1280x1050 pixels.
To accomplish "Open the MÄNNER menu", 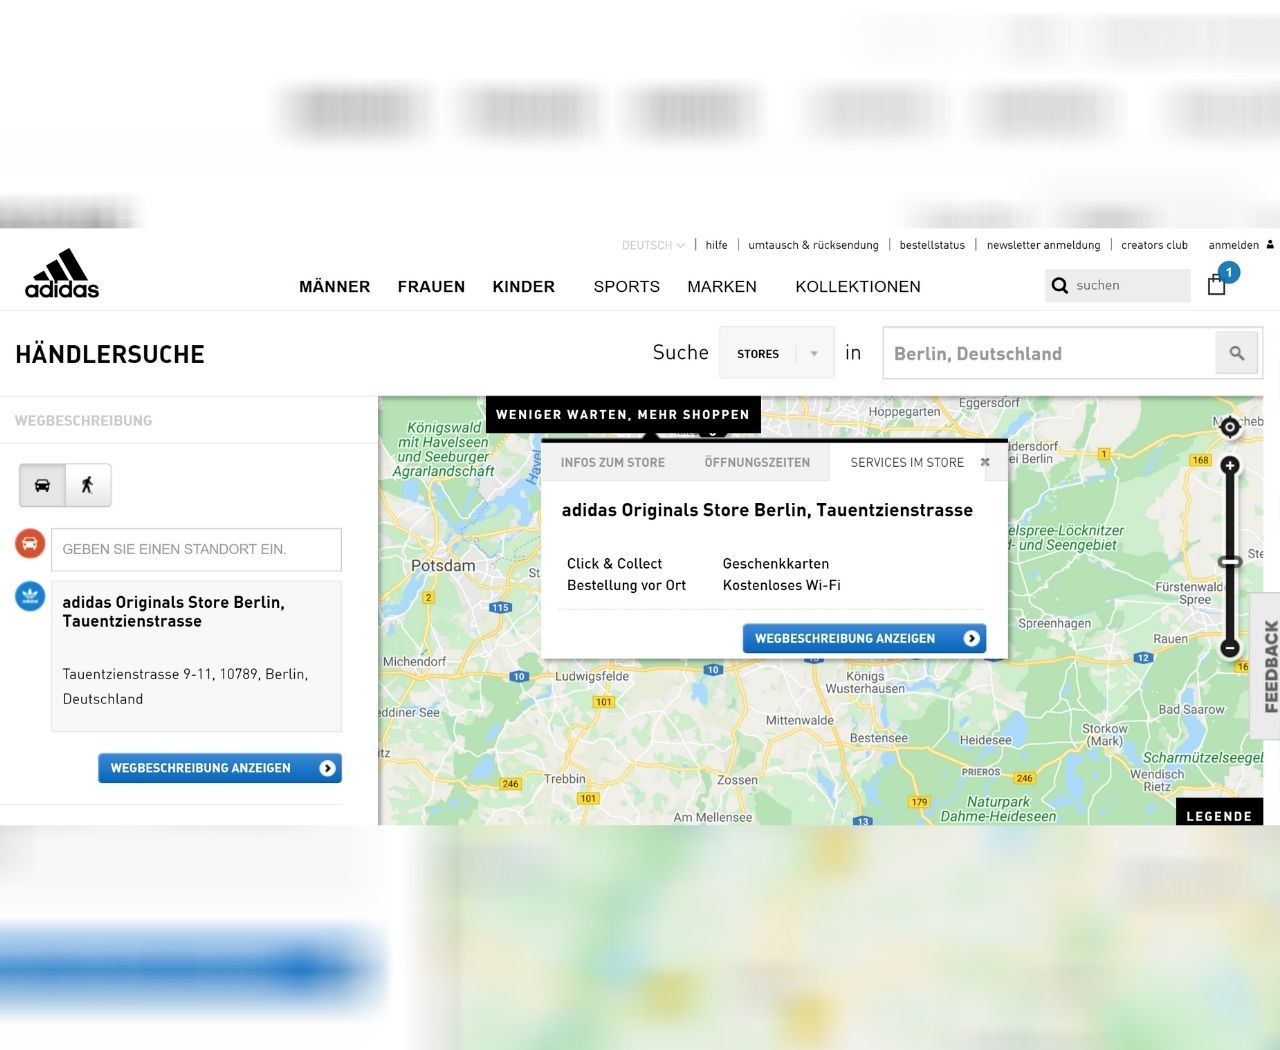I will [334, 287].
